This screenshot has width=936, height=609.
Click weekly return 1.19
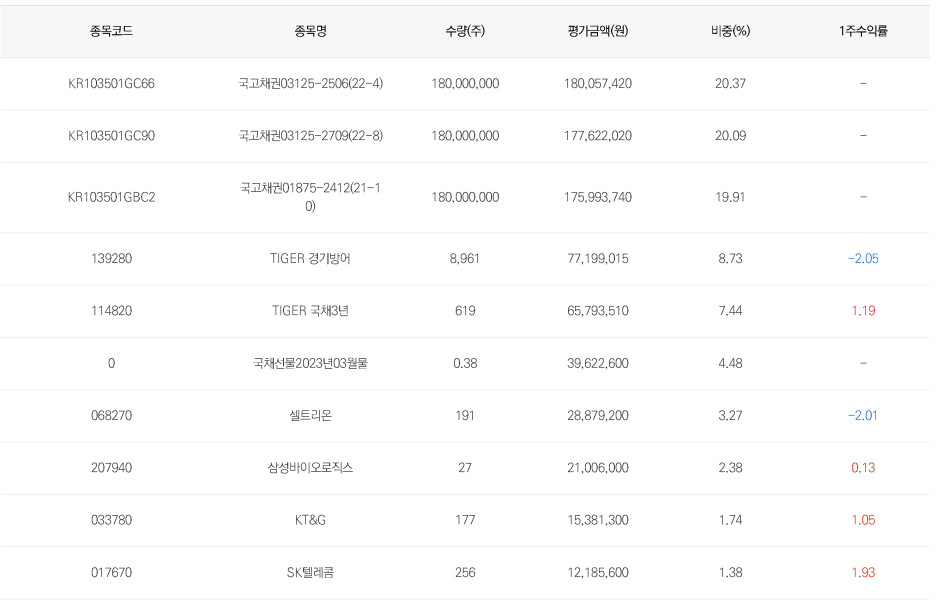863,311
